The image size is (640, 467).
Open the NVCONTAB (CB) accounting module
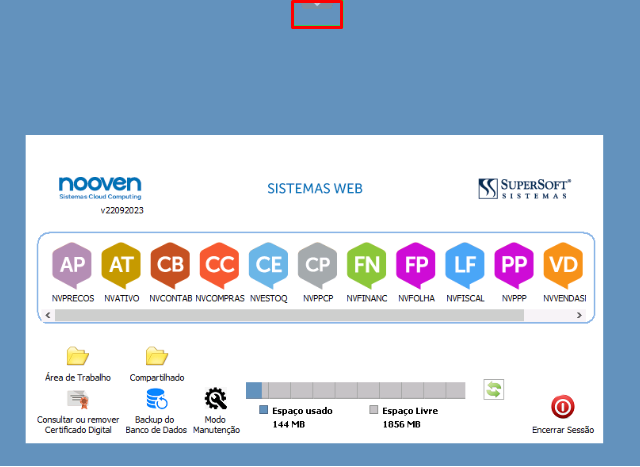click(170, 266)
